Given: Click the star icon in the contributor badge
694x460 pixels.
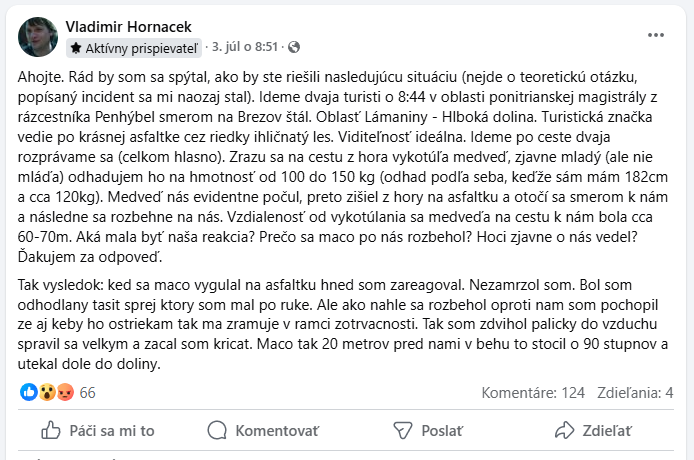Looking at the screenshot, I should [77, 48].
